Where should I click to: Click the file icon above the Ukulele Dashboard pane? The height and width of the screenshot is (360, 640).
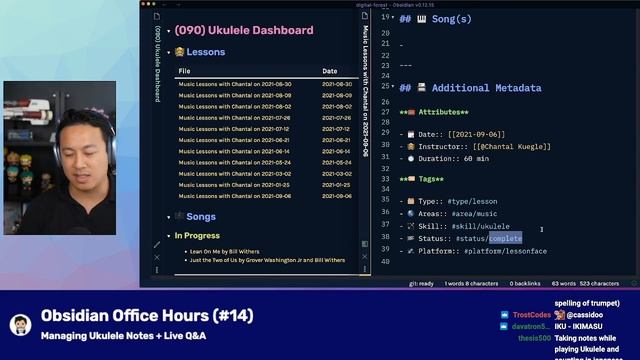pyautogui.click(x=157, y=16)
